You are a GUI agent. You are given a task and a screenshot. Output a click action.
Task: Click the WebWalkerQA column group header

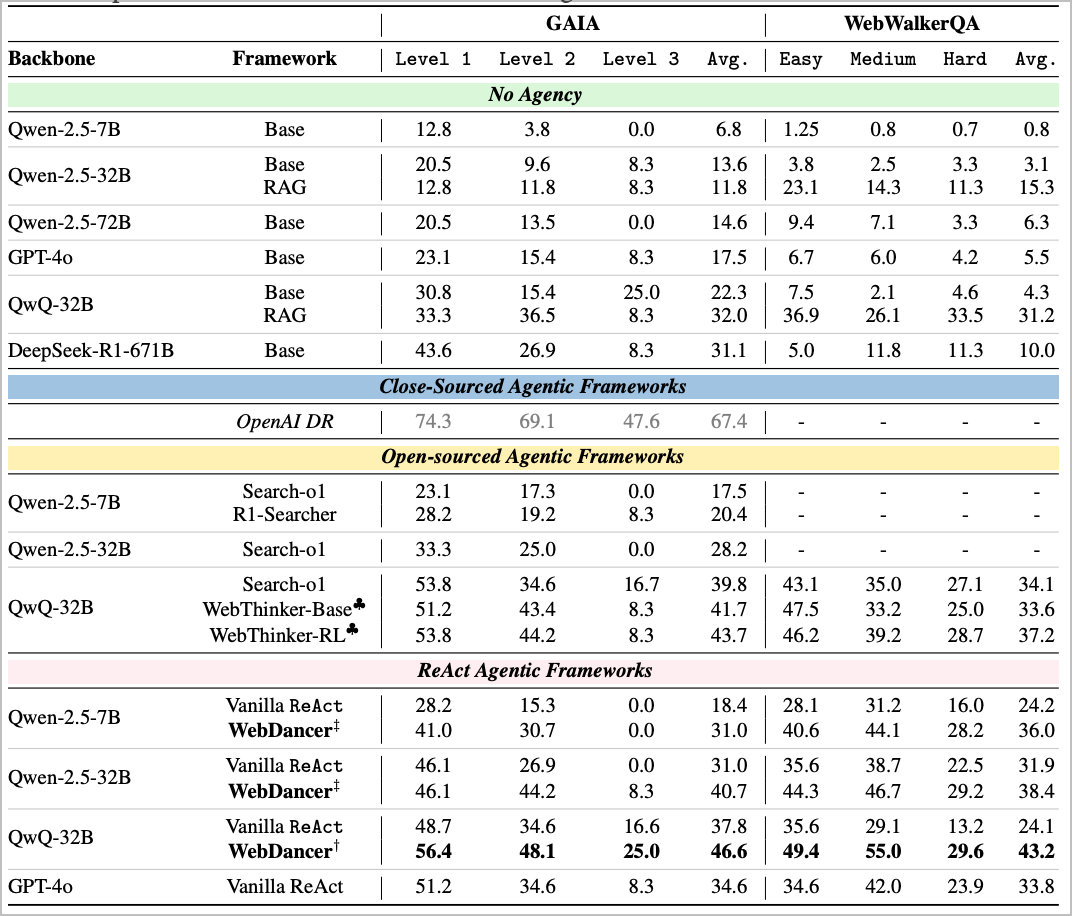coord(911,23)
